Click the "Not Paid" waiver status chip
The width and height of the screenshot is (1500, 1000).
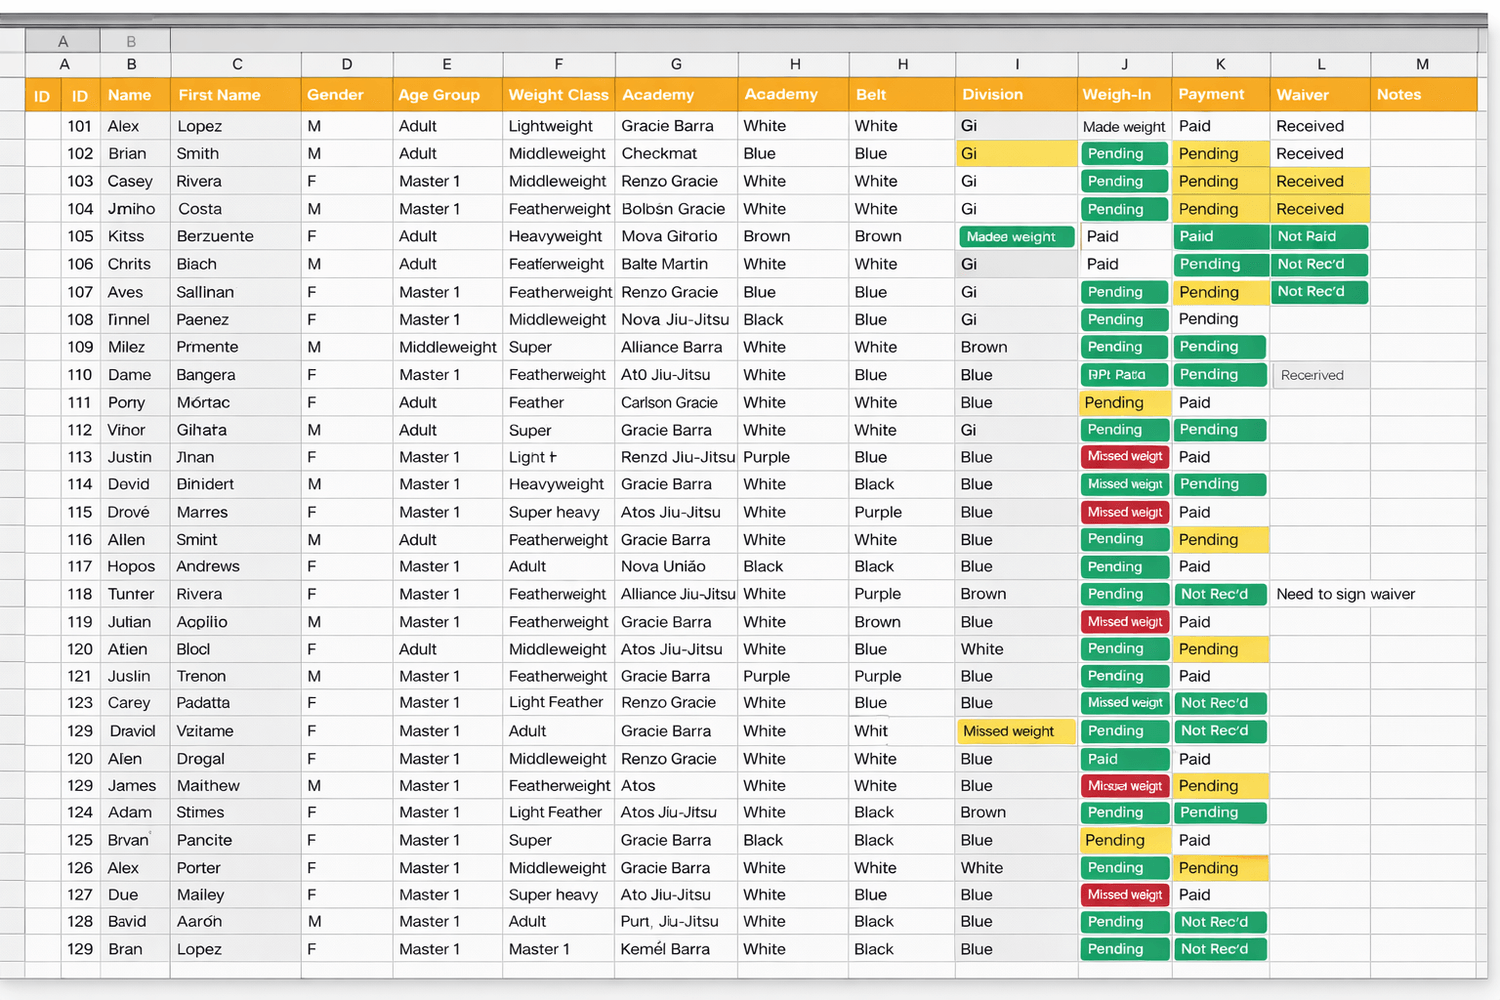(x=1319, y=237)
